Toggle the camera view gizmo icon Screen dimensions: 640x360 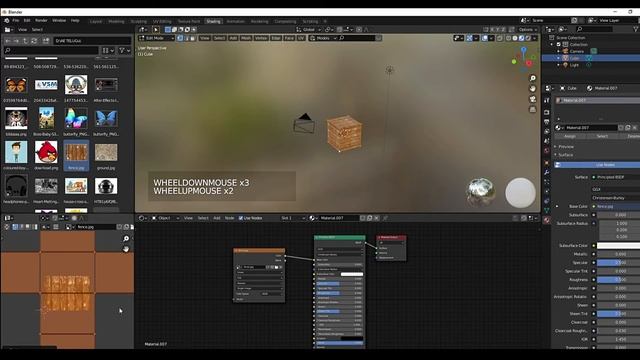(x=533, y=99)
